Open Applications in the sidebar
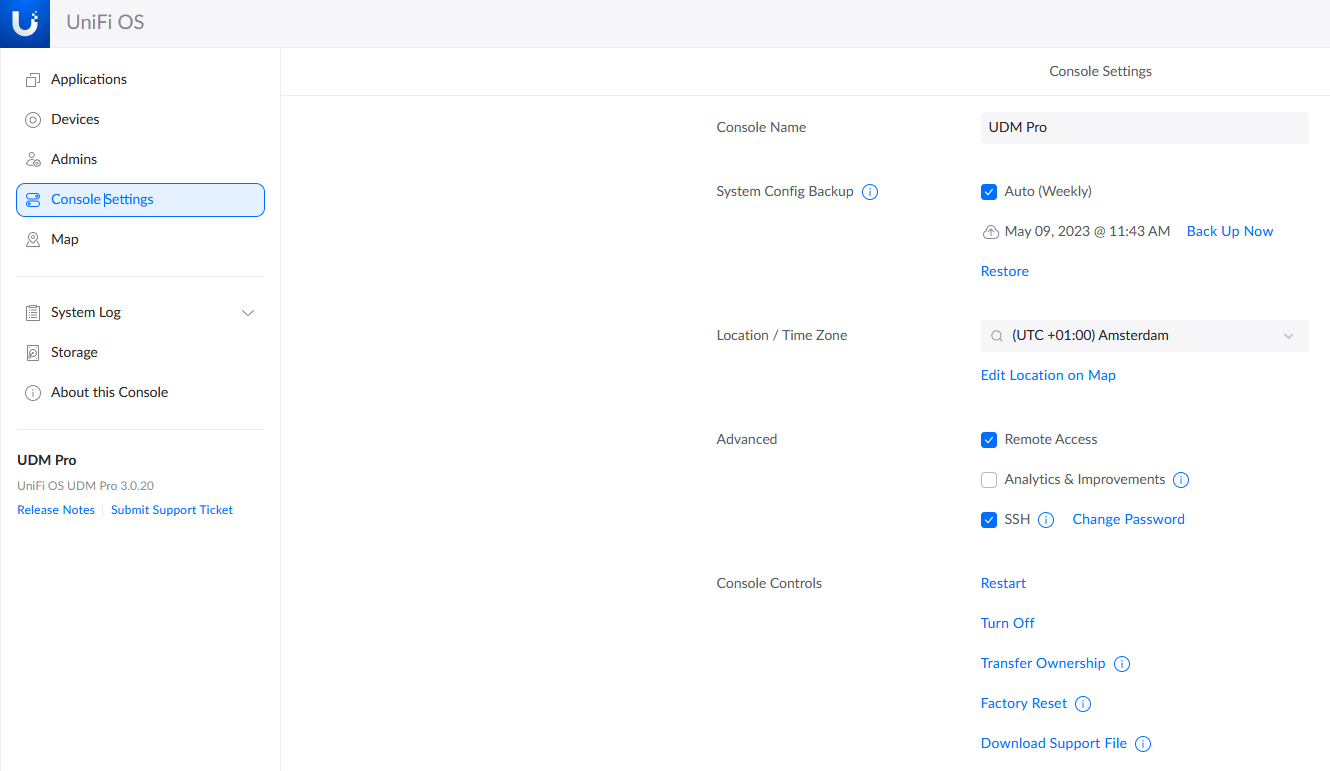 pyautogui.click(x=140, y=80)
